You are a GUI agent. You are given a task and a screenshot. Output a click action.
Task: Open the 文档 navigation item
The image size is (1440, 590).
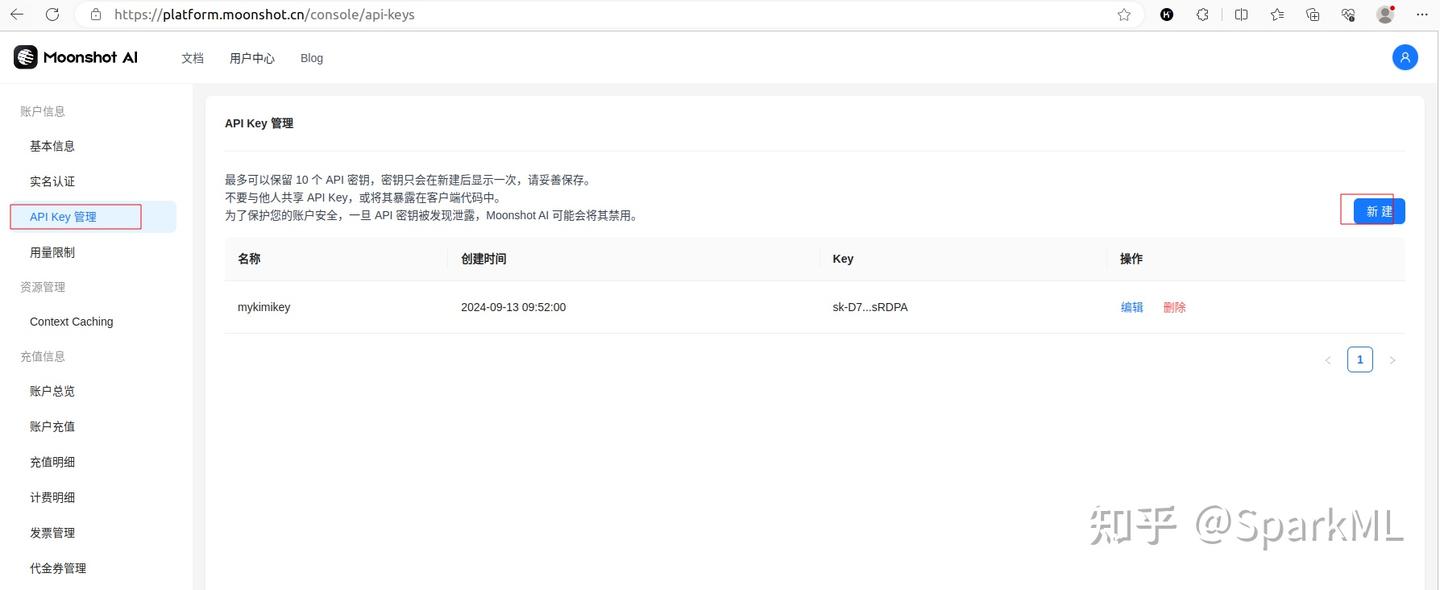pyautogui.click(x=192, y=58)
